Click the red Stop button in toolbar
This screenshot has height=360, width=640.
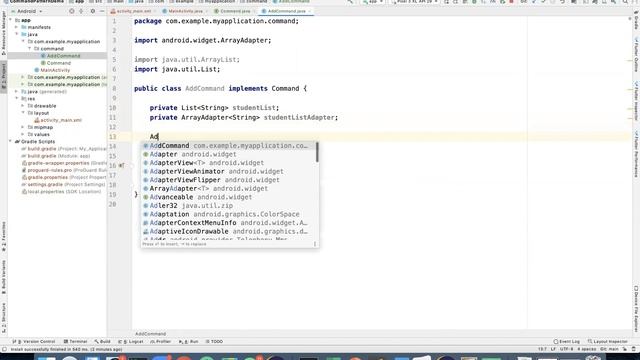pos(511,2)
